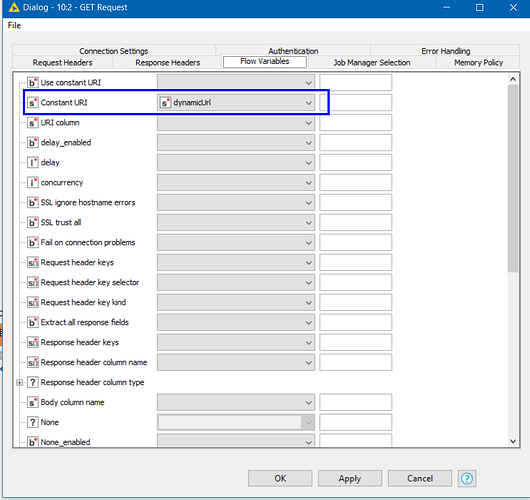
Task: Open the File menu
Action: tap(14, 25)
